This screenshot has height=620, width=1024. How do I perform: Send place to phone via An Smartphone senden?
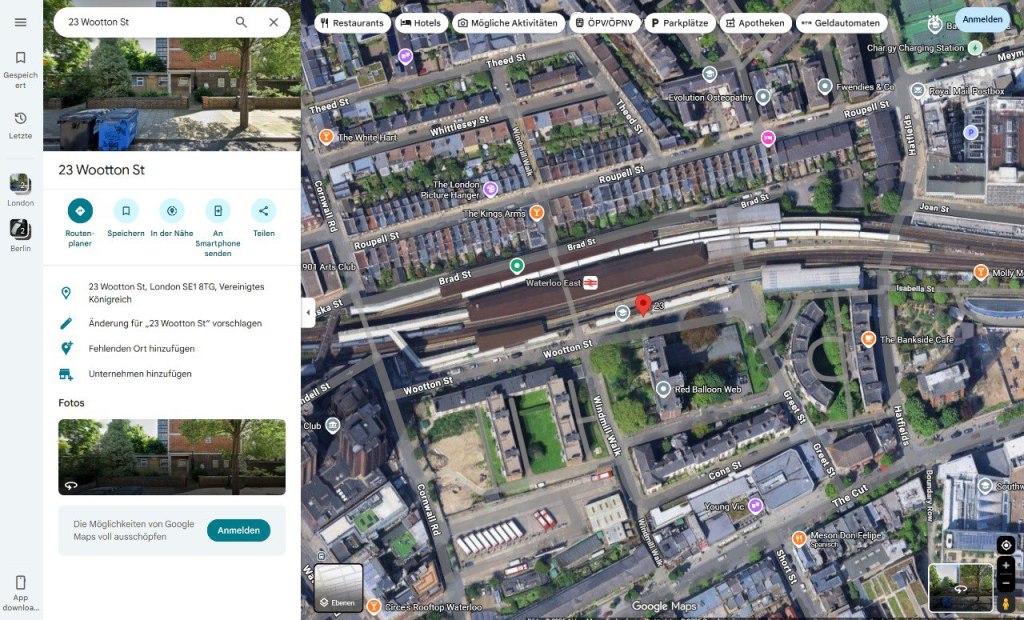click(x=218, y=211)
